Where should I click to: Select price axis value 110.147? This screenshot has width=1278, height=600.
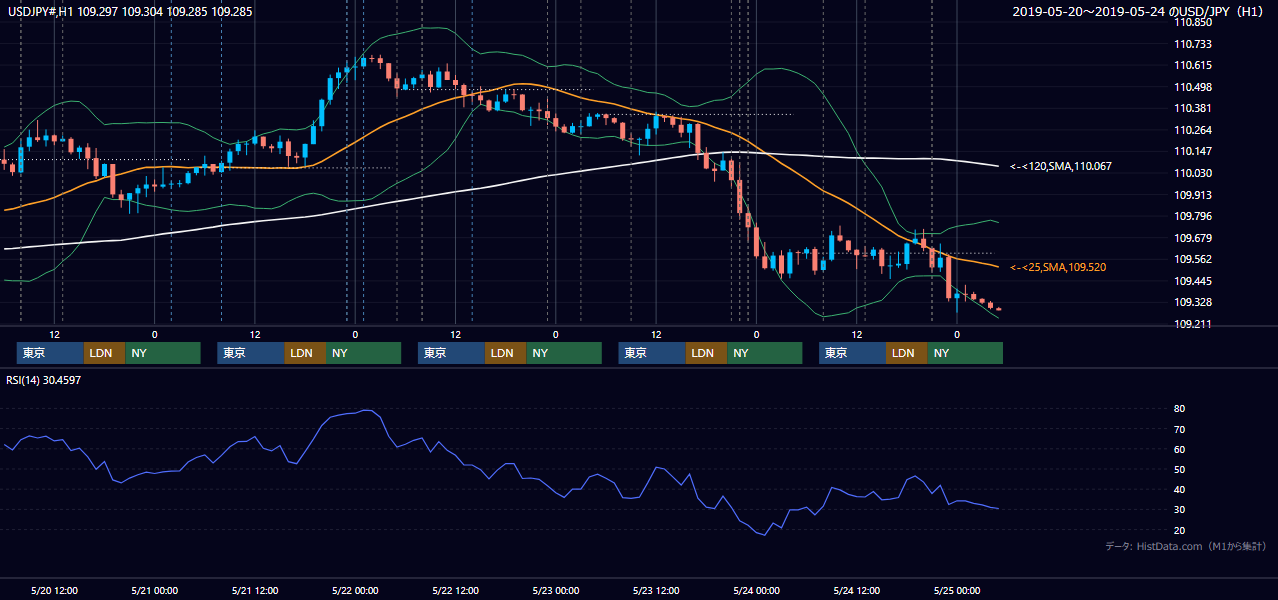(x=1193, y=151)
